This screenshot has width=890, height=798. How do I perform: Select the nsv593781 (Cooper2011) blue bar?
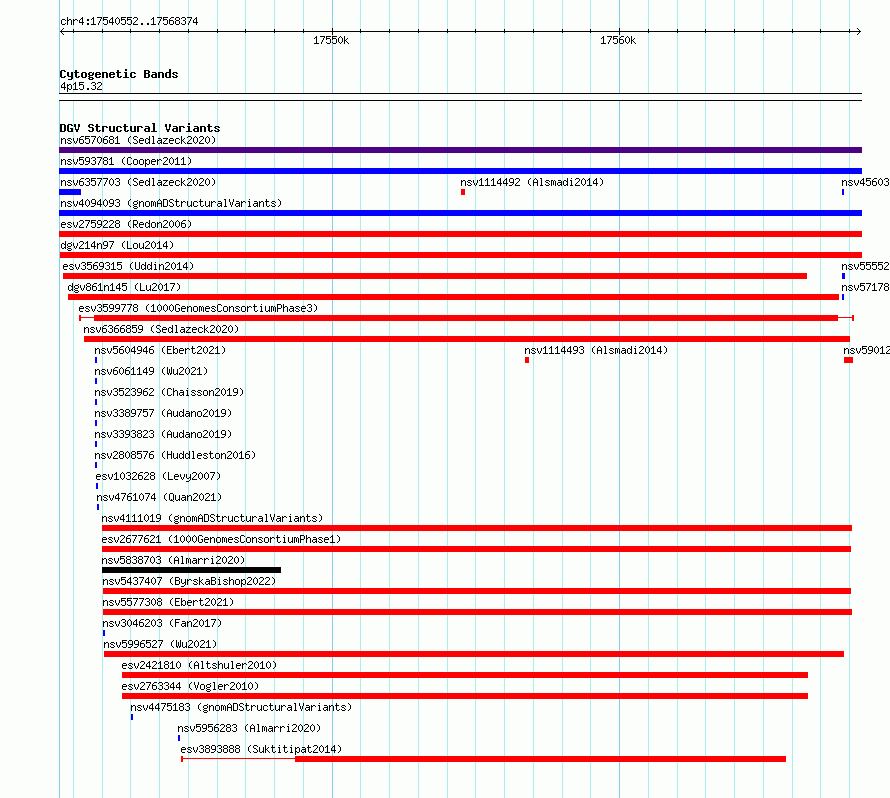point(460,171)
